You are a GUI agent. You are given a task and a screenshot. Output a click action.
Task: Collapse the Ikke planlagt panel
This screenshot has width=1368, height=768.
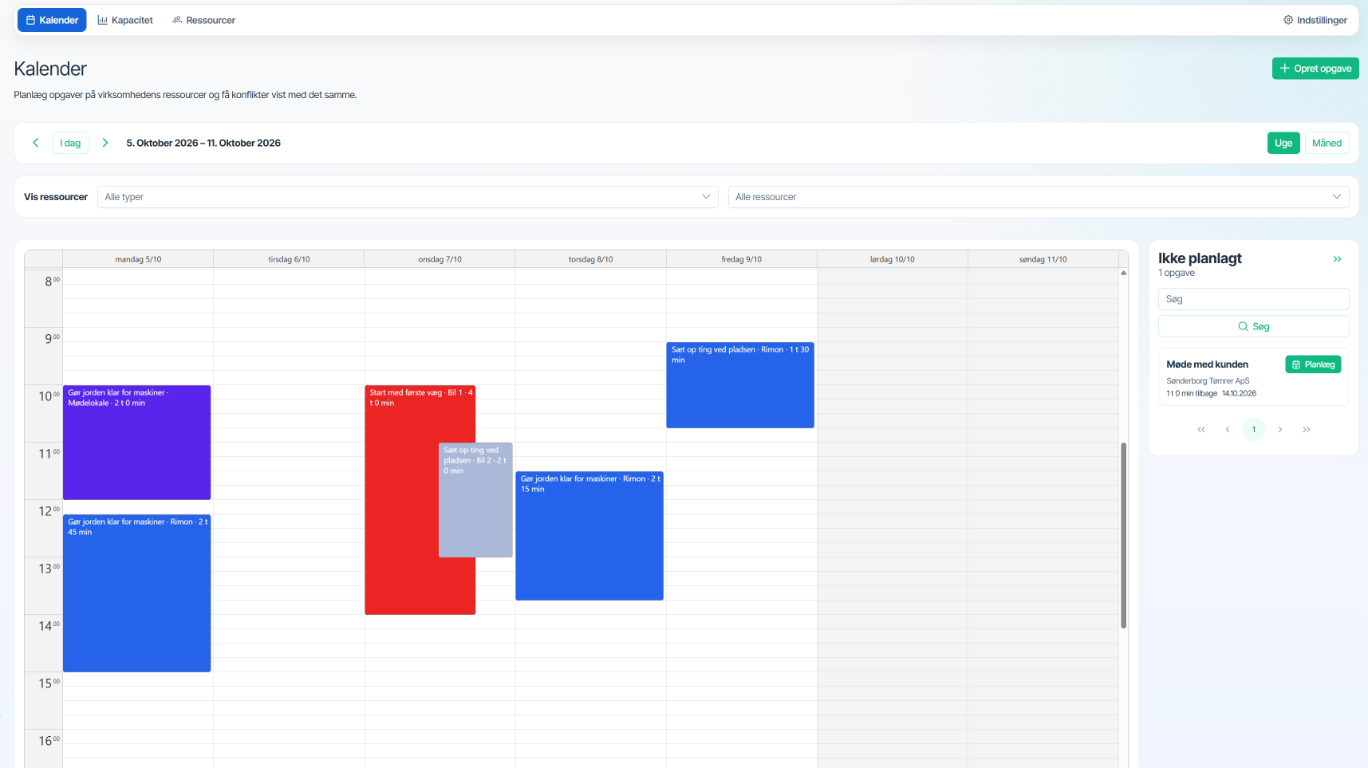[x=1337, y=259]
